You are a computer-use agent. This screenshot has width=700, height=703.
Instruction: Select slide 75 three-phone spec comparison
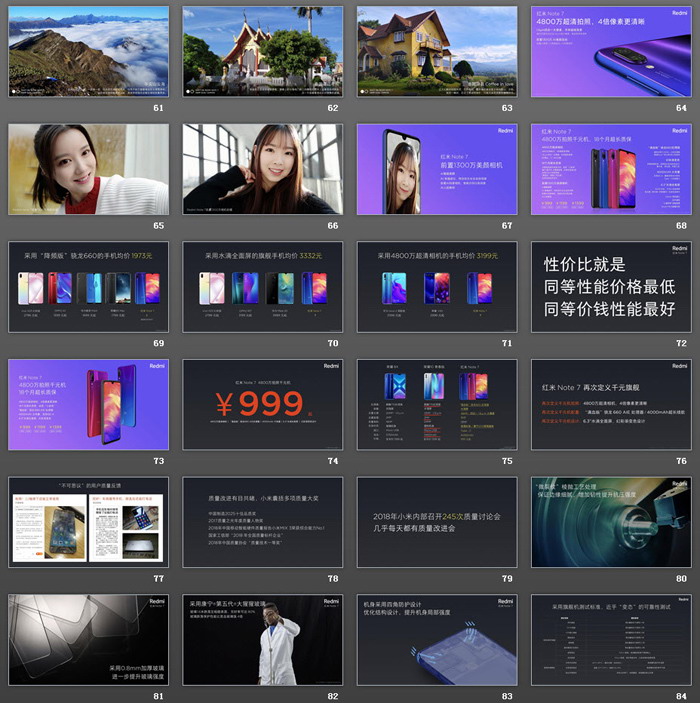[437, 404]
